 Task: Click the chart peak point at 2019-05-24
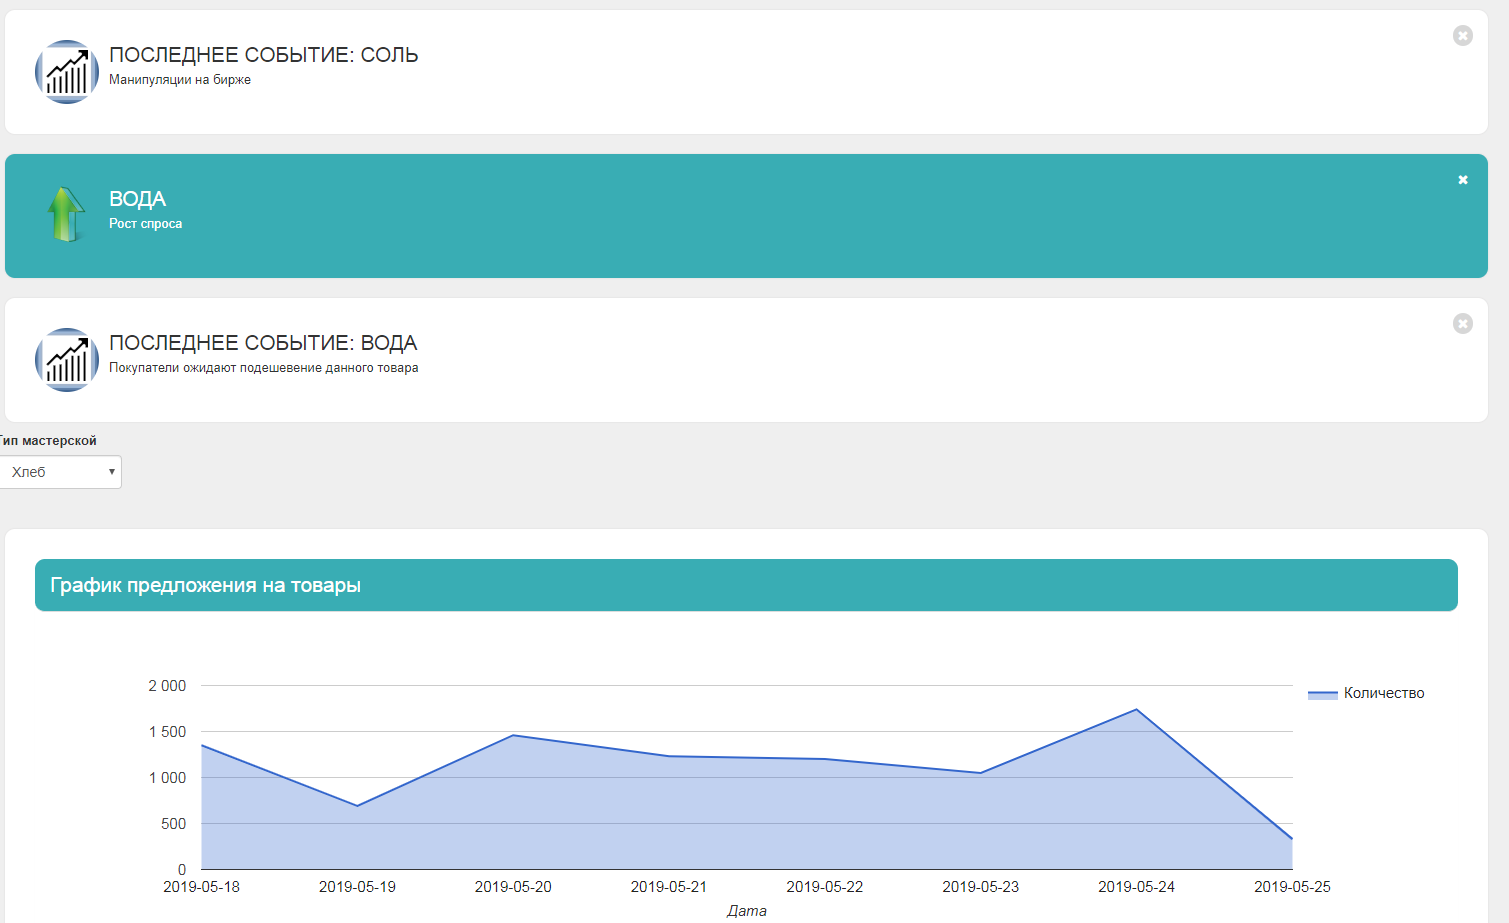coord(1137,710)
